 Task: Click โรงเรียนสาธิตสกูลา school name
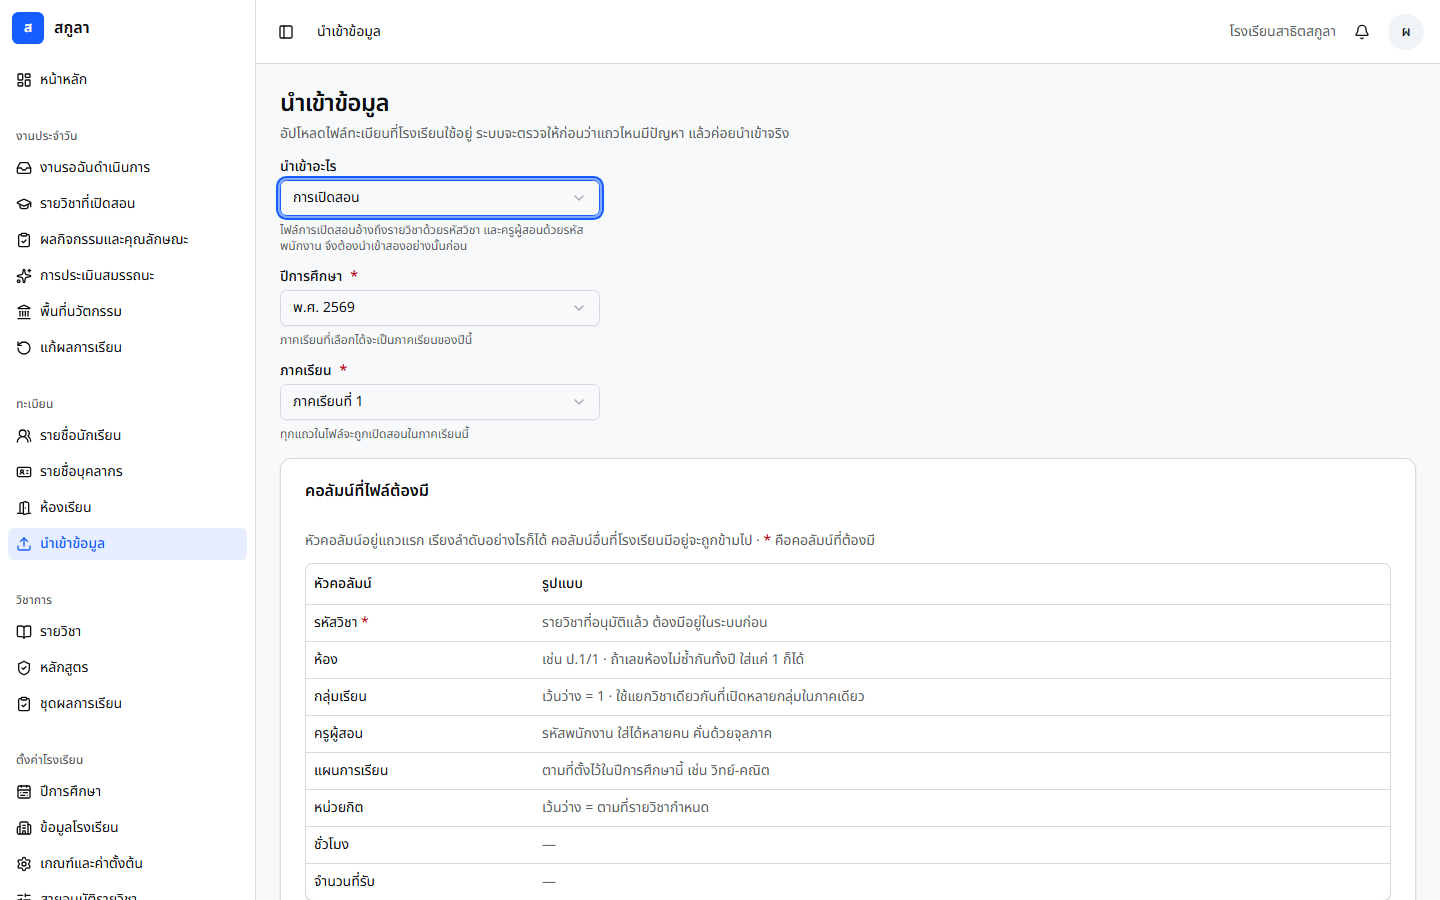1282,32
